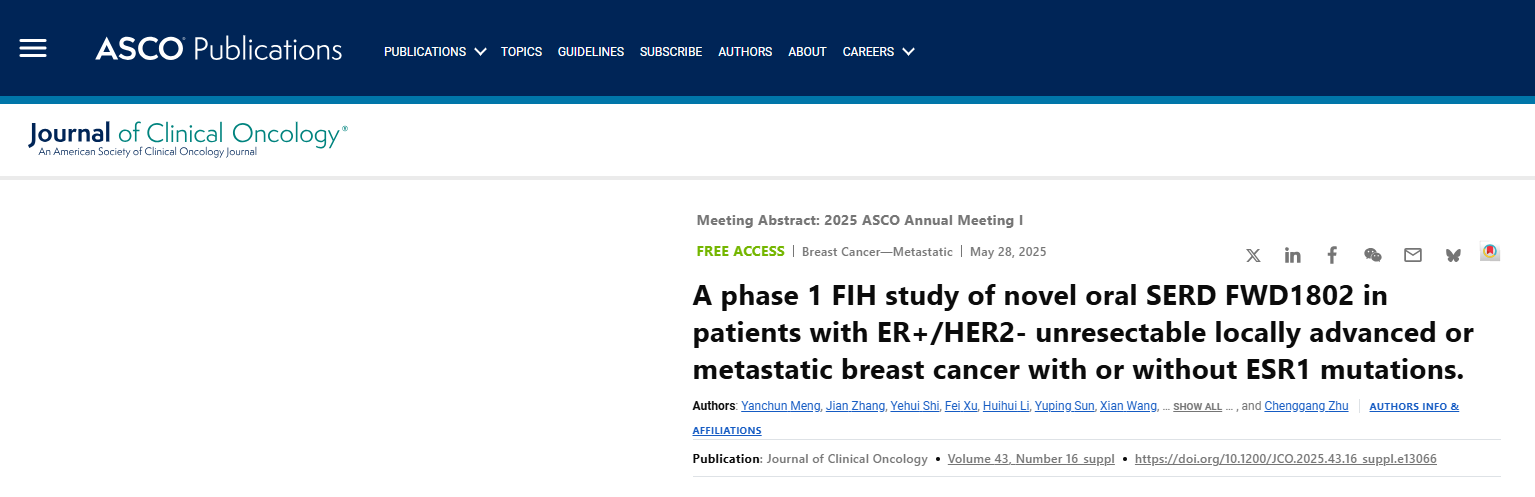1535x497 pixels.
Task: Share article on Facebook
Action: (x=1332, y=255)
